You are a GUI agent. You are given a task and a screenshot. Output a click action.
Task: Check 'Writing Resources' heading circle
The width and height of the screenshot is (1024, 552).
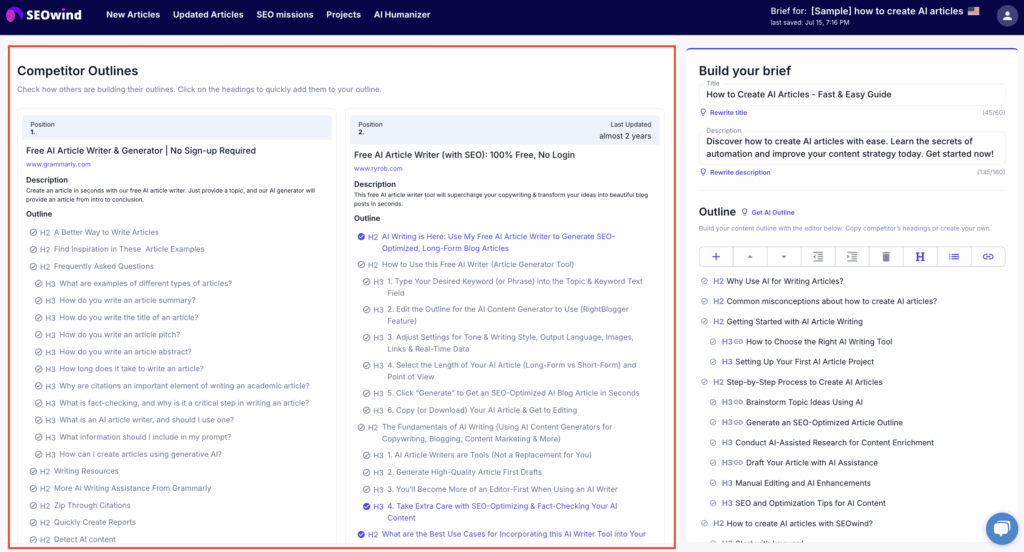pos(33,471)
